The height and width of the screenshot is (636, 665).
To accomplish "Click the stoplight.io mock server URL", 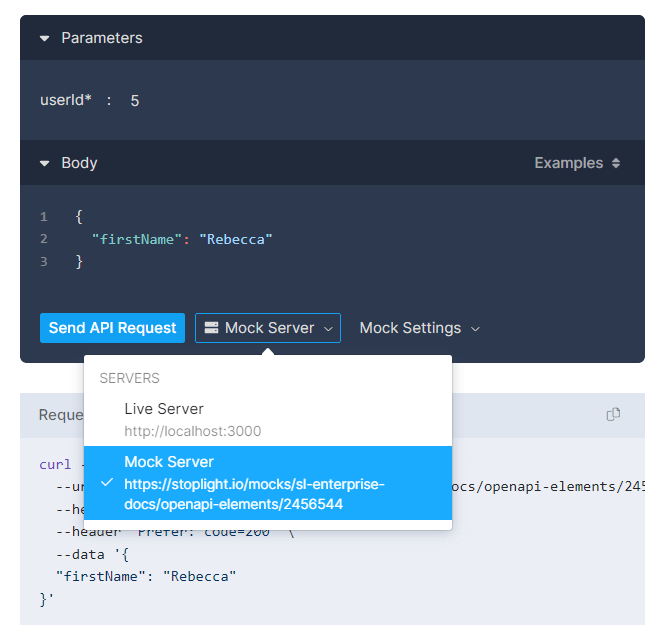I will pos(254,494).
